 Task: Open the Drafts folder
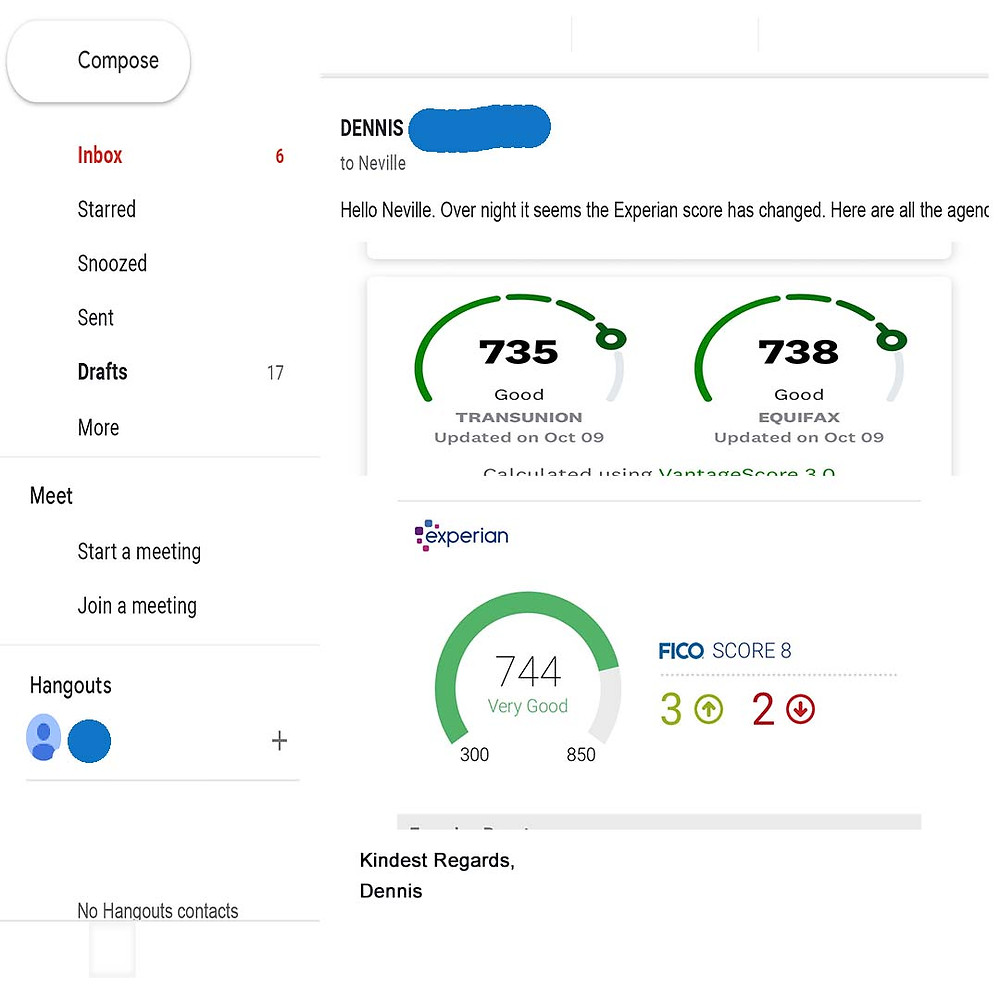(103, 372)
